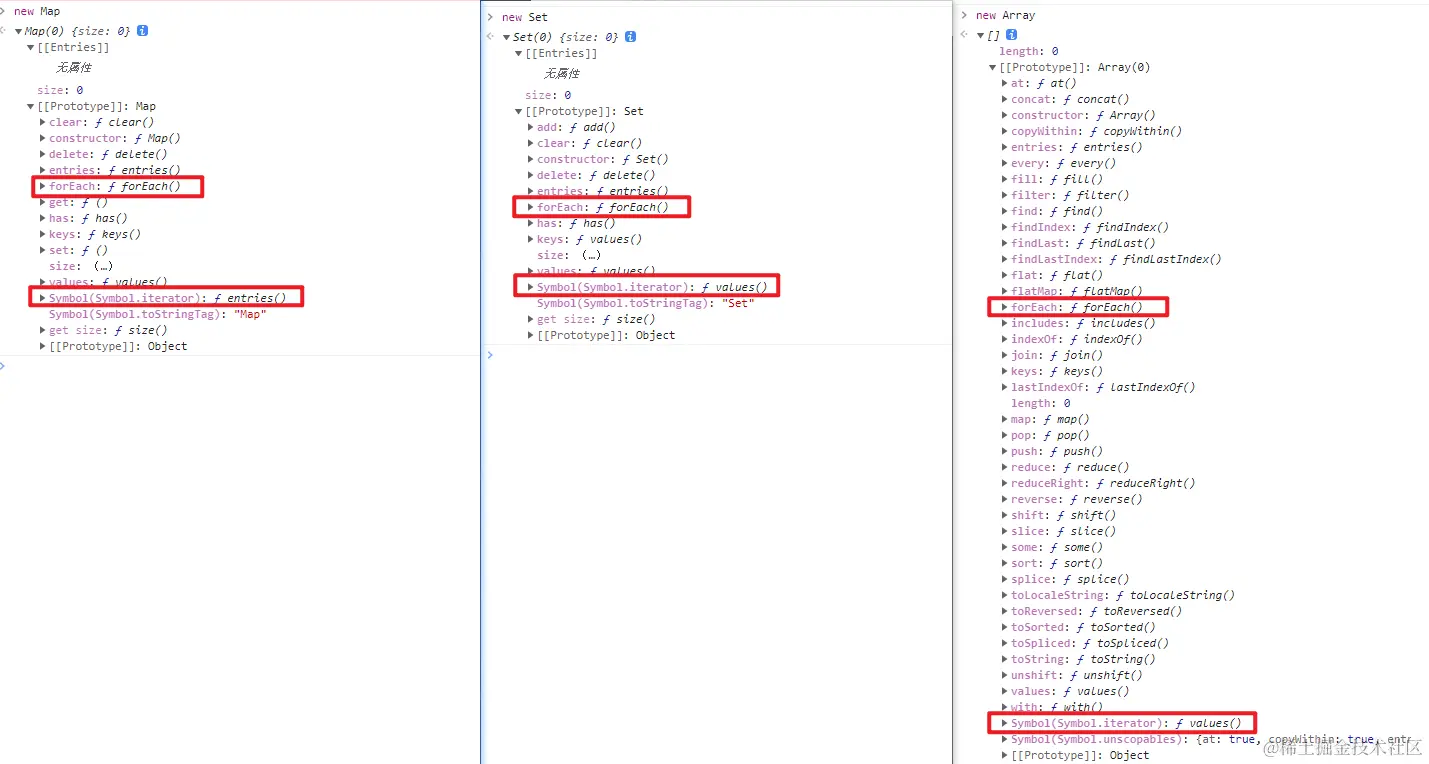Expand [[Prototype]]: Object in the Array panel
Viewport: 1429px width, 764px height.
tap(1005, 756)
